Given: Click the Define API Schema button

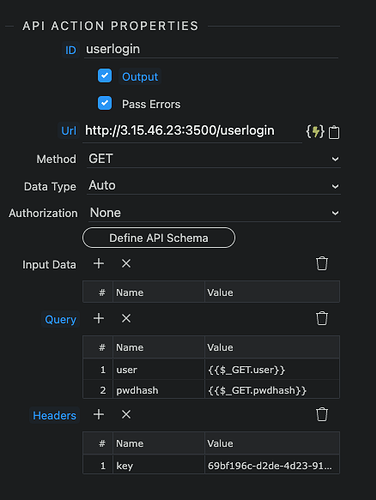Looking at the screenshot, I should (159, 238).
